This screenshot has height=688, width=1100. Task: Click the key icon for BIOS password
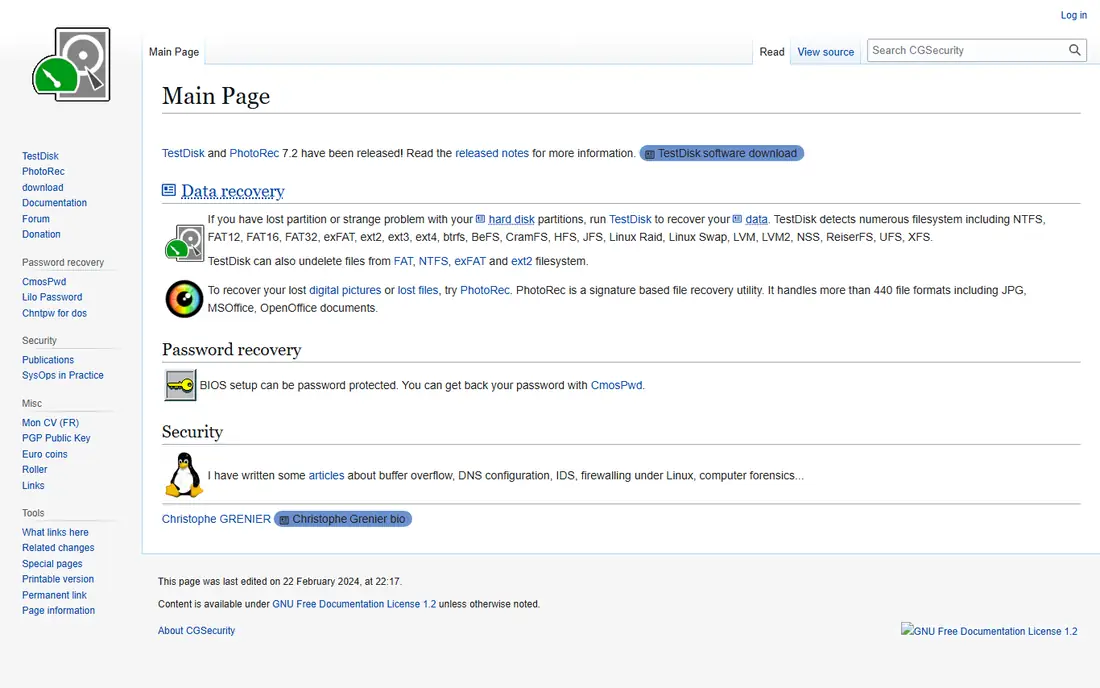[180, 385]
